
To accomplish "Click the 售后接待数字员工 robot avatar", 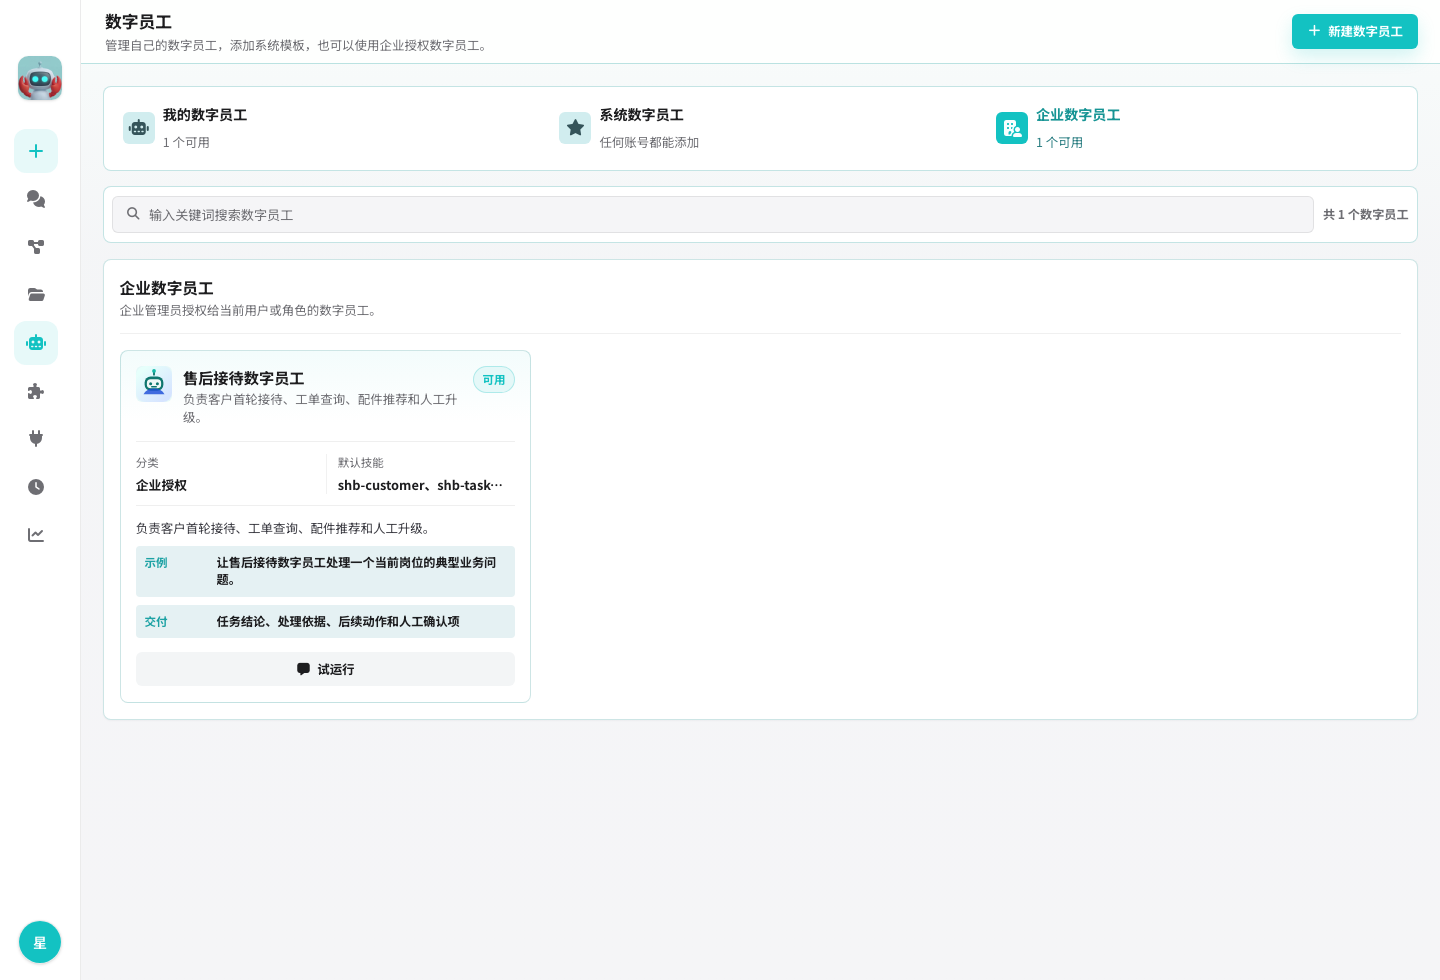I will 154,384.
